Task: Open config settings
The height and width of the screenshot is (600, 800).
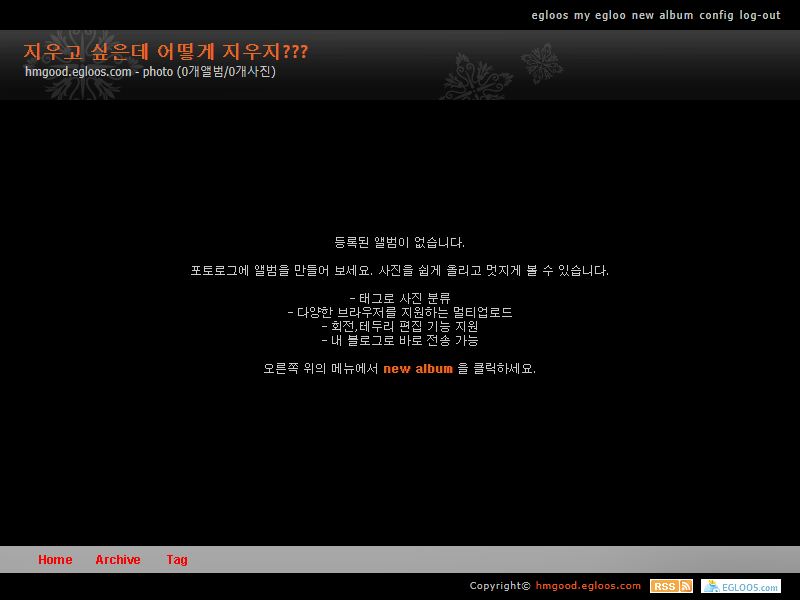Action: coord(716,15)
